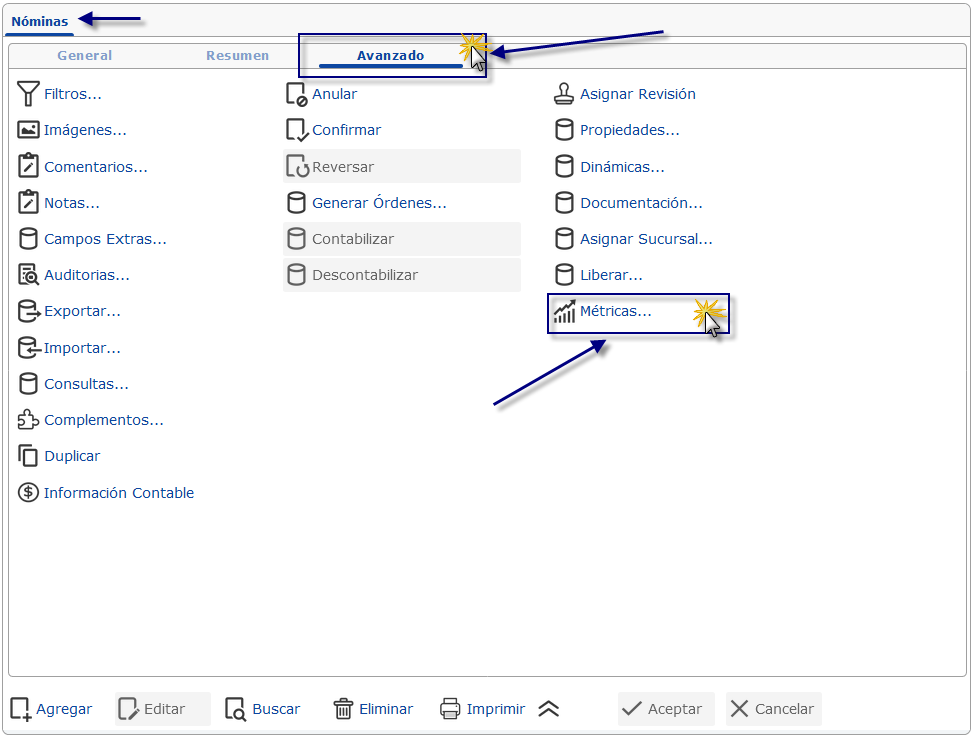
Task: Open the Liberar option
Action: [x=611, y=275]
